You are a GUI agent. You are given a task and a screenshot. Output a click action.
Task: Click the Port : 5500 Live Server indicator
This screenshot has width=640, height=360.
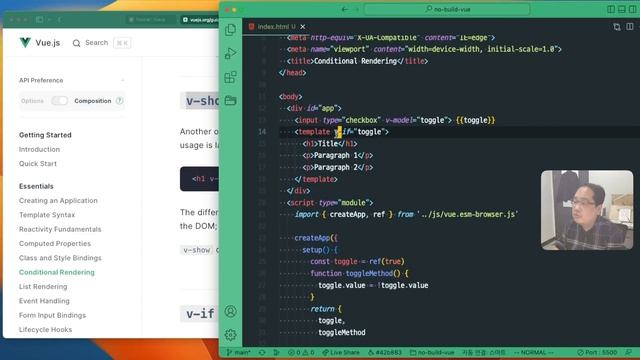(x=597, y=352)
